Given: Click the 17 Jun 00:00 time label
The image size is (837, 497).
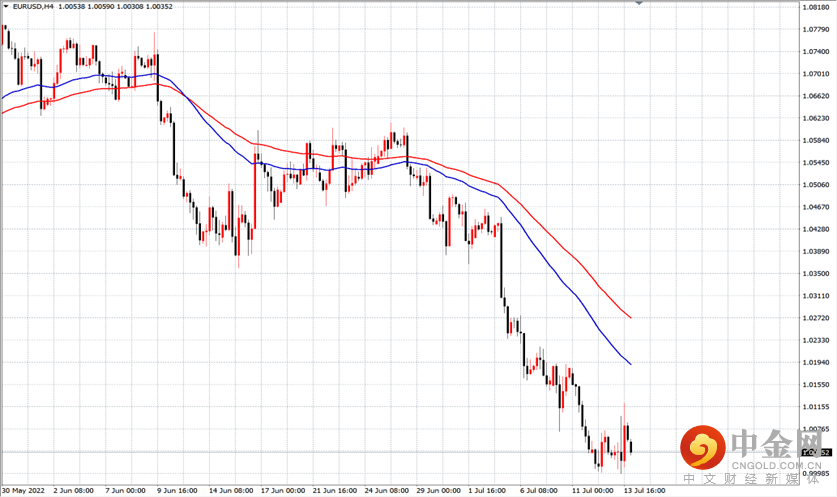Looking at the screenshot, I should (283, 490).
